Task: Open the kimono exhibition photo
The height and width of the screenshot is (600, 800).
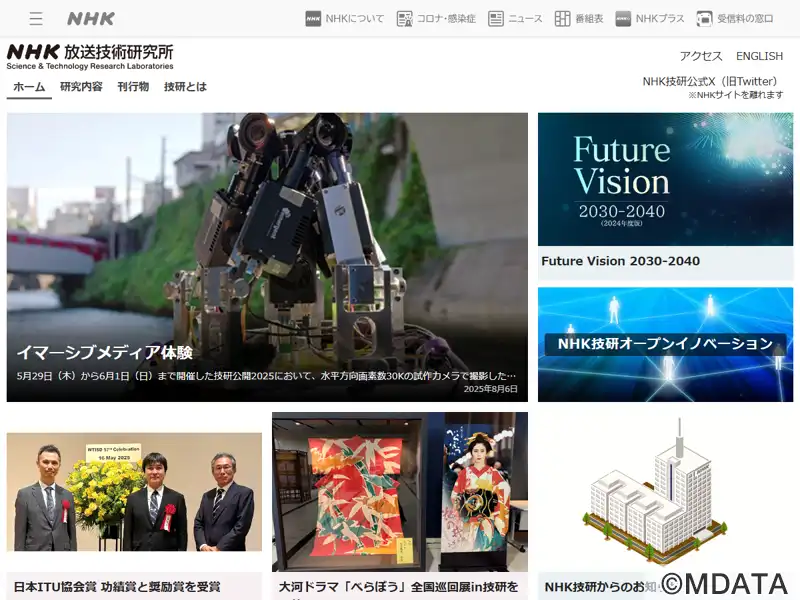Action: (x=400, y=492)
